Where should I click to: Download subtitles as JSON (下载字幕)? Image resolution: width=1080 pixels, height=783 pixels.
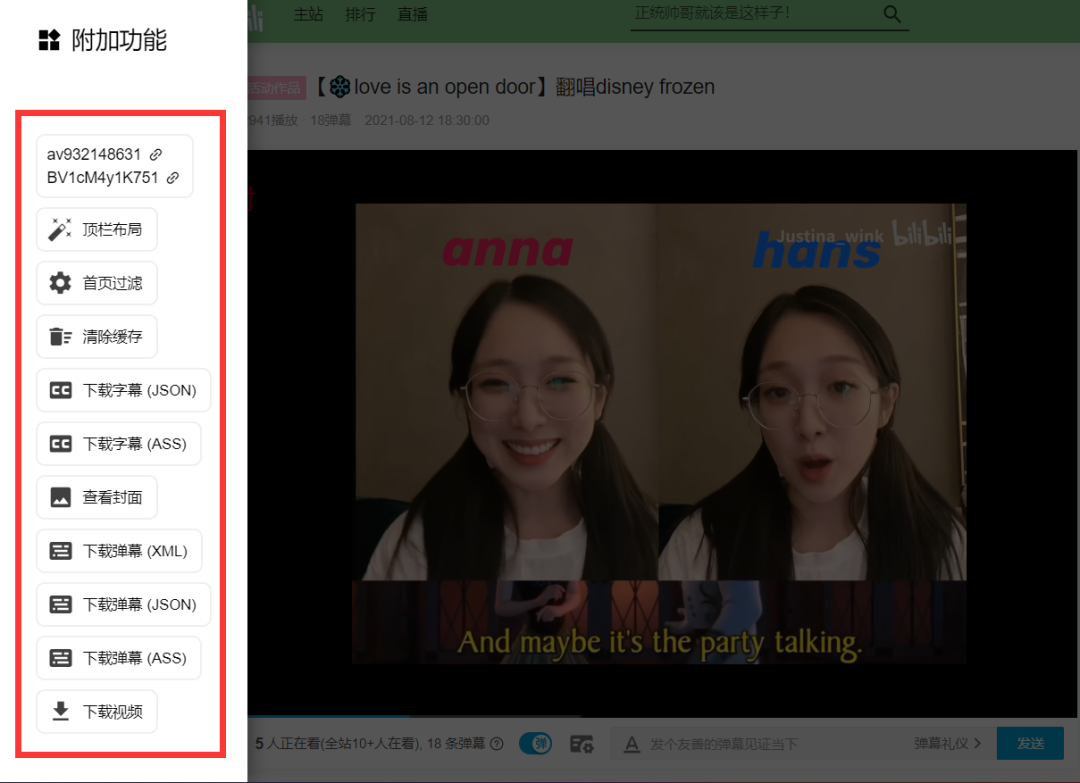coord(124,390)
